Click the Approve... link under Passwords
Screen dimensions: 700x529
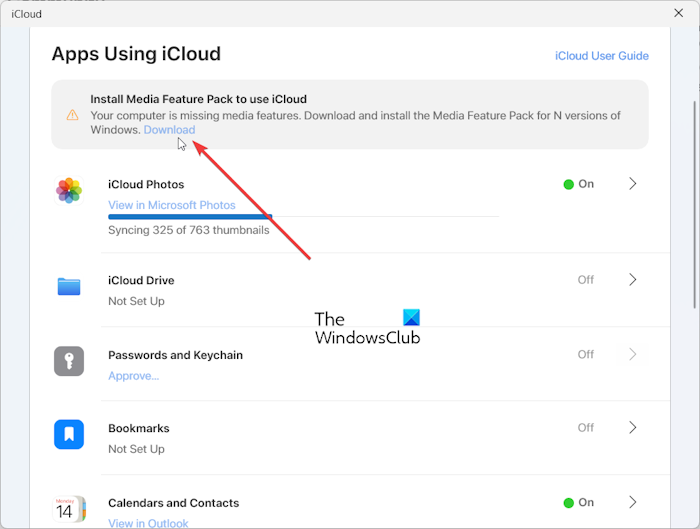133,376
